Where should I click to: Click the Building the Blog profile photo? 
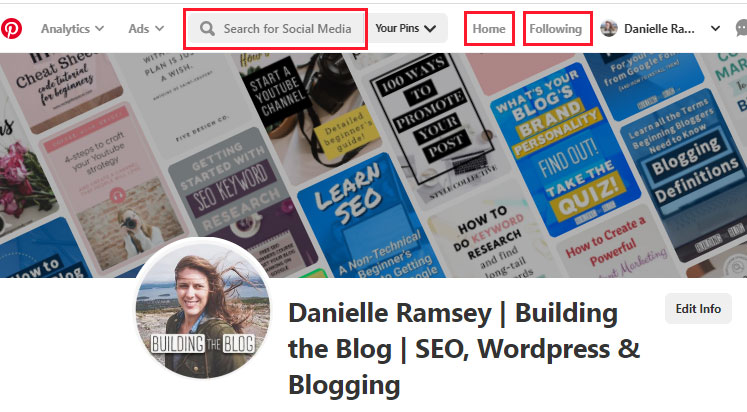[x=203, y=309]
